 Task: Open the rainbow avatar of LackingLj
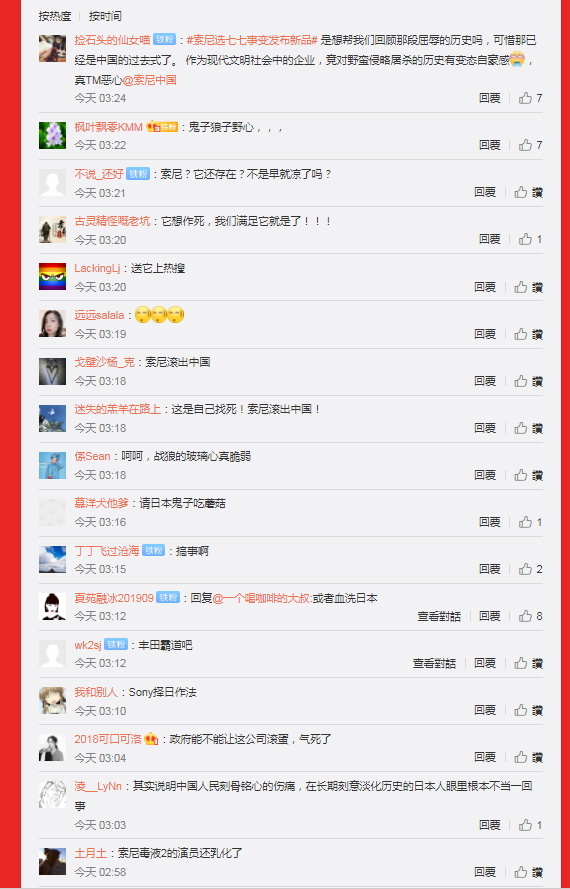tap(52, 277)
